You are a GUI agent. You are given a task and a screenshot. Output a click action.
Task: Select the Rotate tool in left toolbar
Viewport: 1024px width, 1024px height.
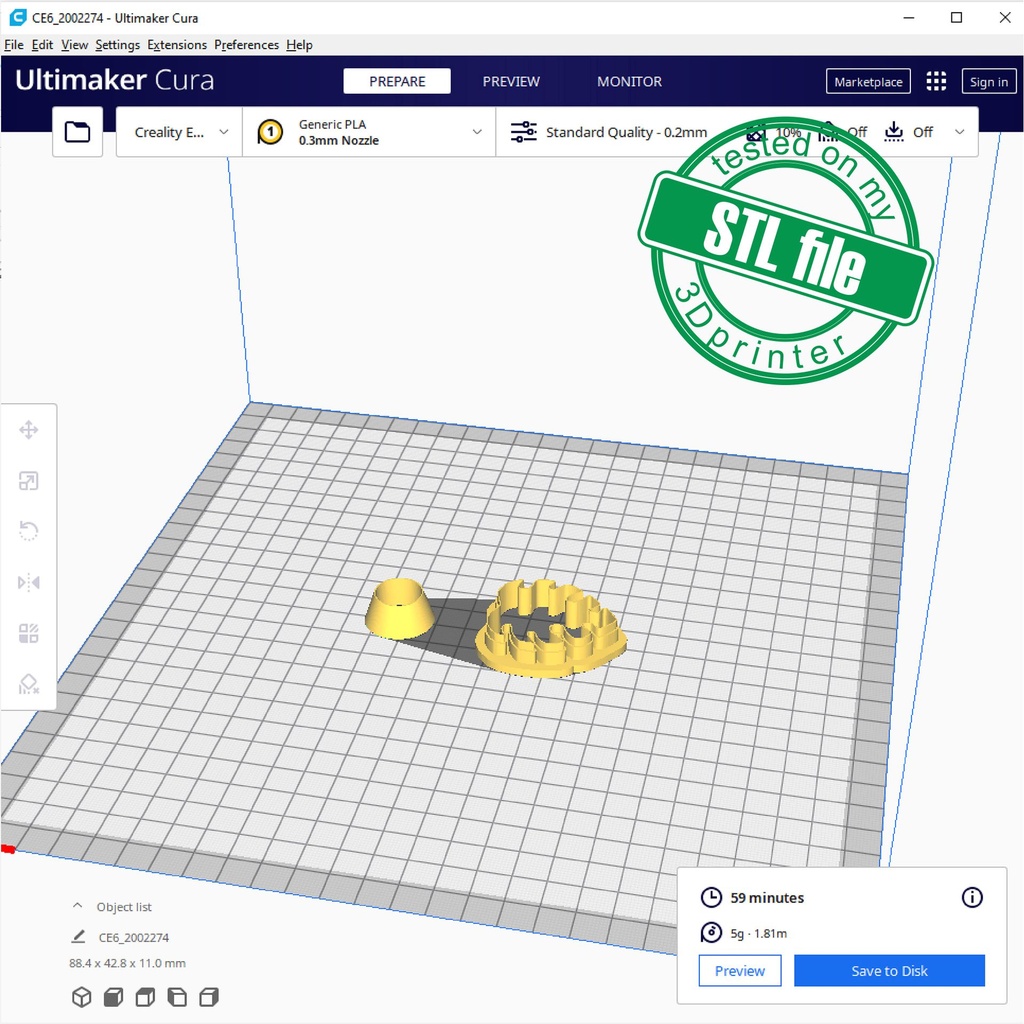[28, 531]
